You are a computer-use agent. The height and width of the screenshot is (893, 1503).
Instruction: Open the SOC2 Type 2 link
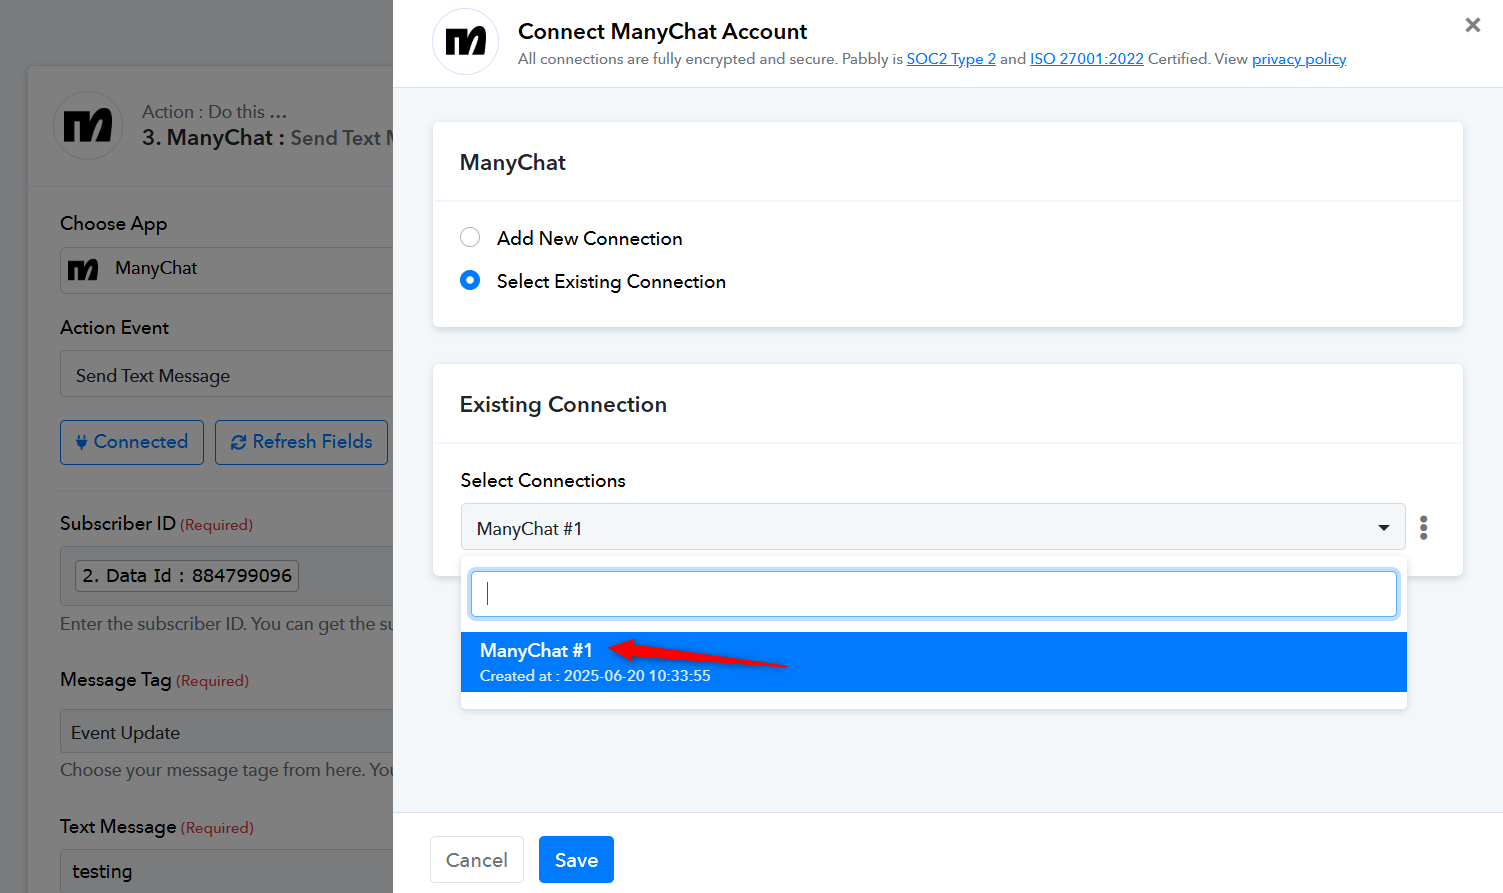(x=951, y=59)
